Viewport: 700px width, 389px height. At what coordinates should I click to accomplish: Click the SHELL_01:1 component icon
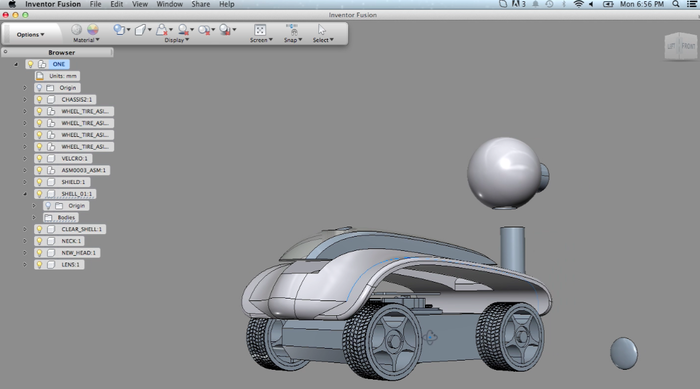tap(51, 194)
